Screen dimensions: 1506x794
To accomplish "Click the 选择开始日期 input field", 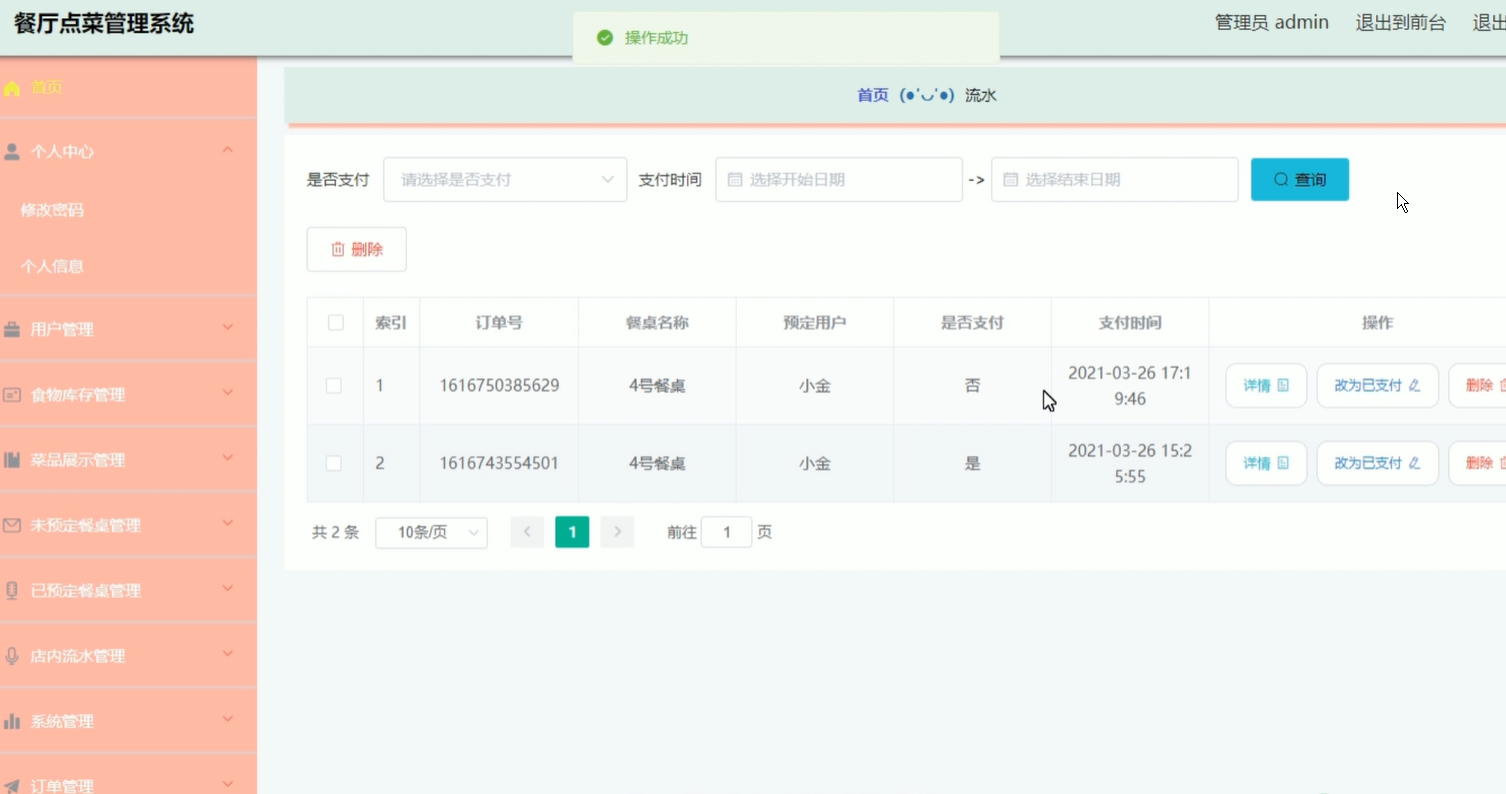I will 839,180.
